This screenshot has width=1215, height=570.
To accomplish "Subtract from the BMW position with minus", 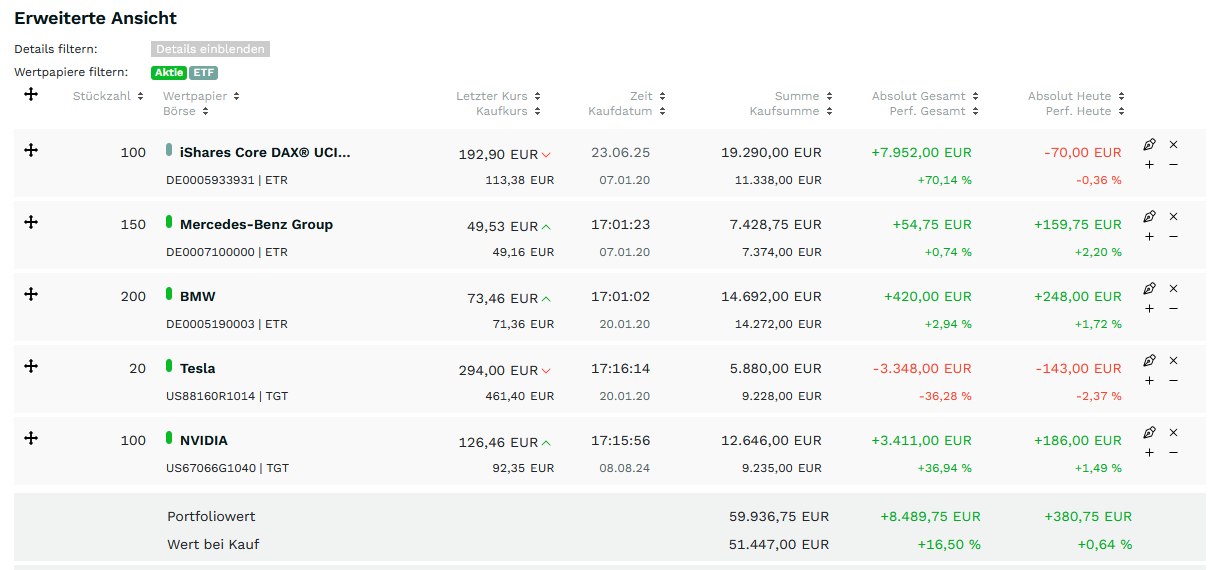I will click(x=1174, y=308).
